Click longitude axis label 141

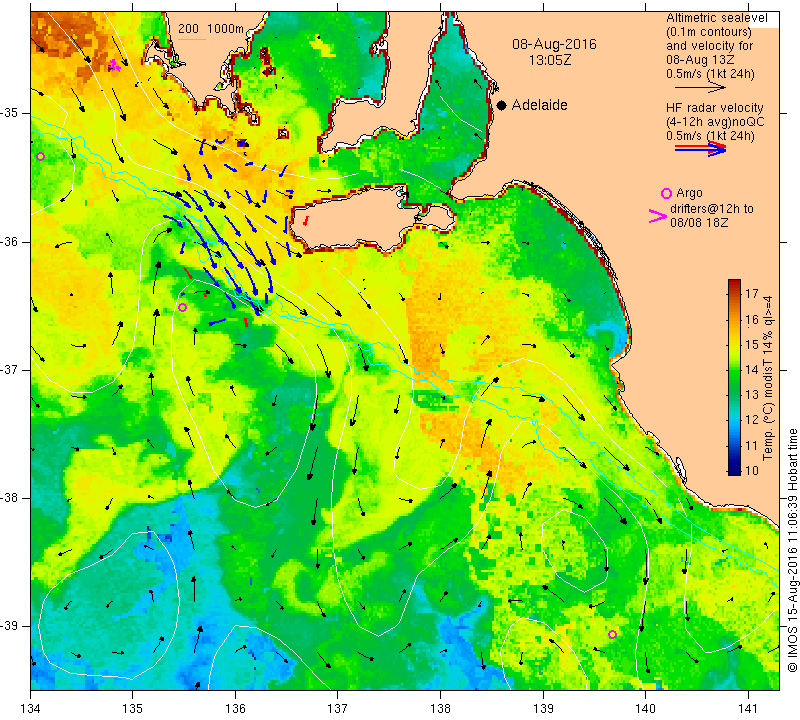(748, 709)
